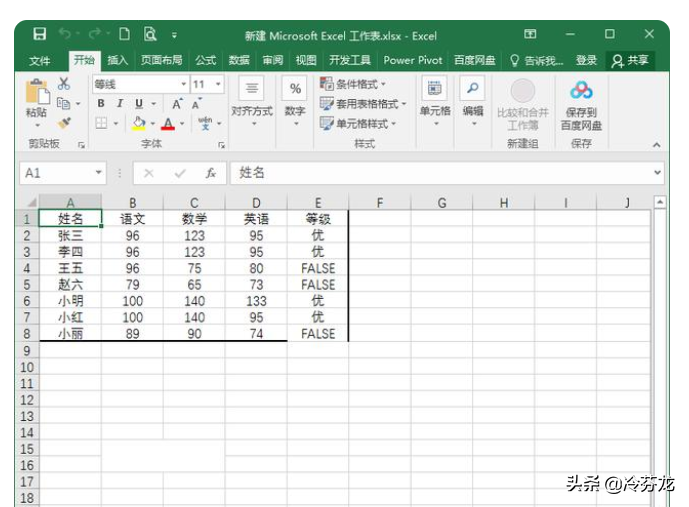Click the Cut scissors icon
This screenshot has height=507, width=689.
(64, 83)
